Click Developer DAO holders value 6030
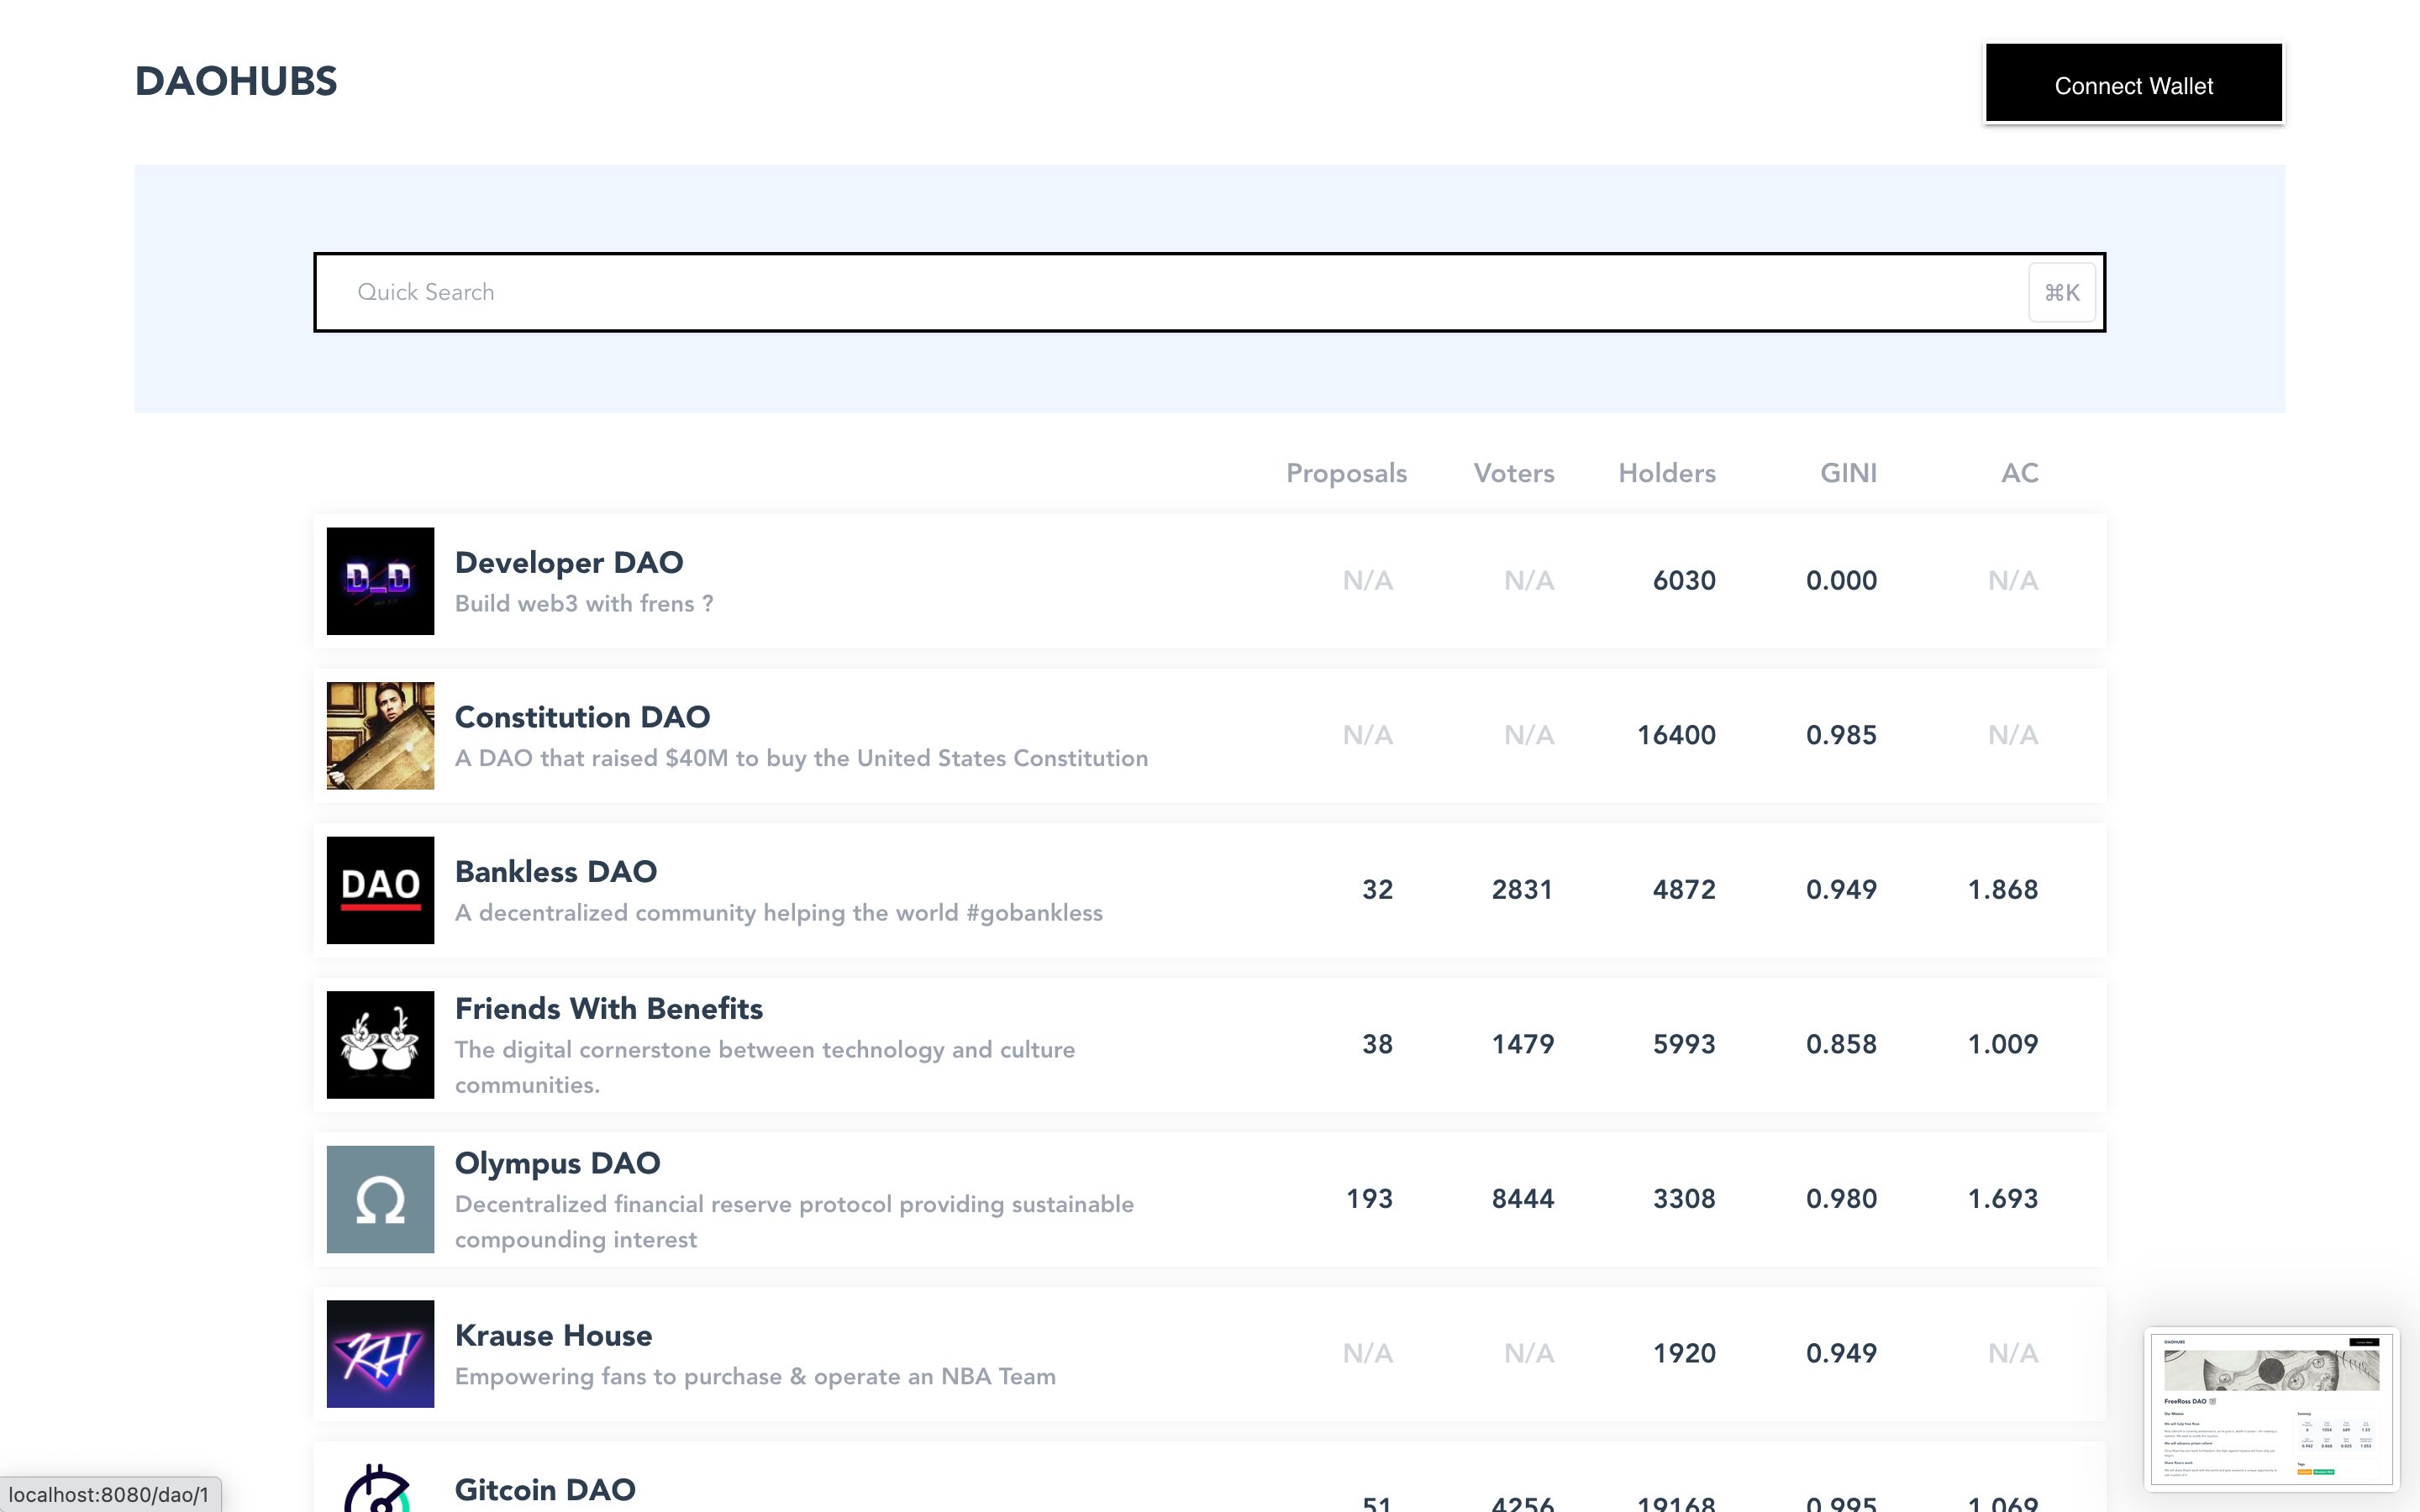Screen dimensions: 2420x1512 [1684, 581]
